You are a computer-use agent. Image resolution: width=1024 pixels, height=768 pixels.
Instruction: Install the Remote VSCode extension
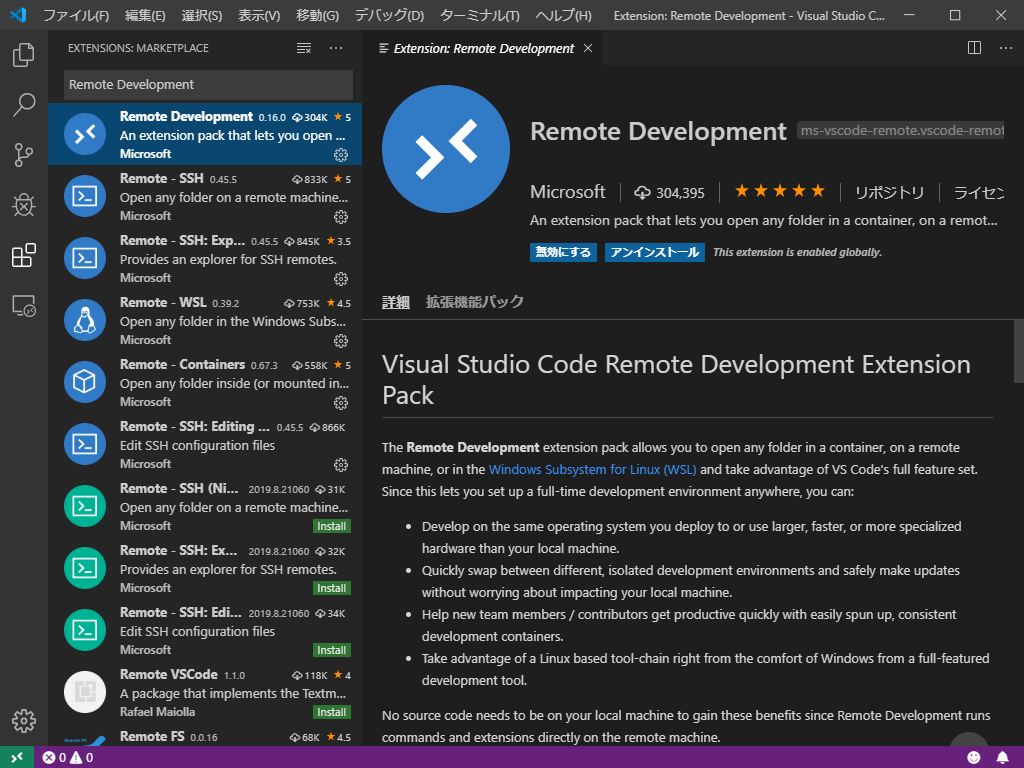(x=332, y=712)
